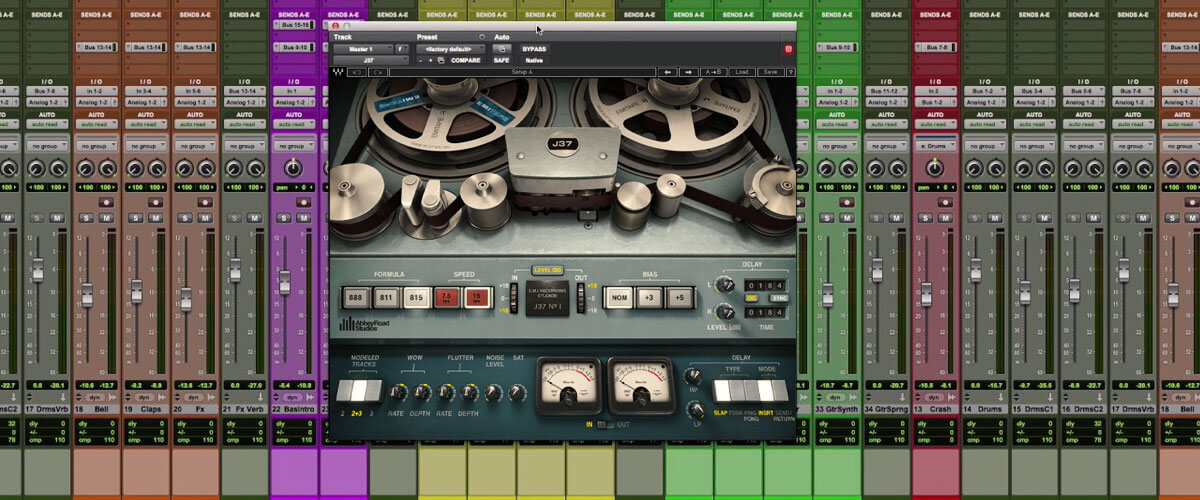Click the Waves logo in J37 toolbar
Image resolution: width=1200 pixels, height=500 pixels.
pyautogui.click(x=337, y=72)
